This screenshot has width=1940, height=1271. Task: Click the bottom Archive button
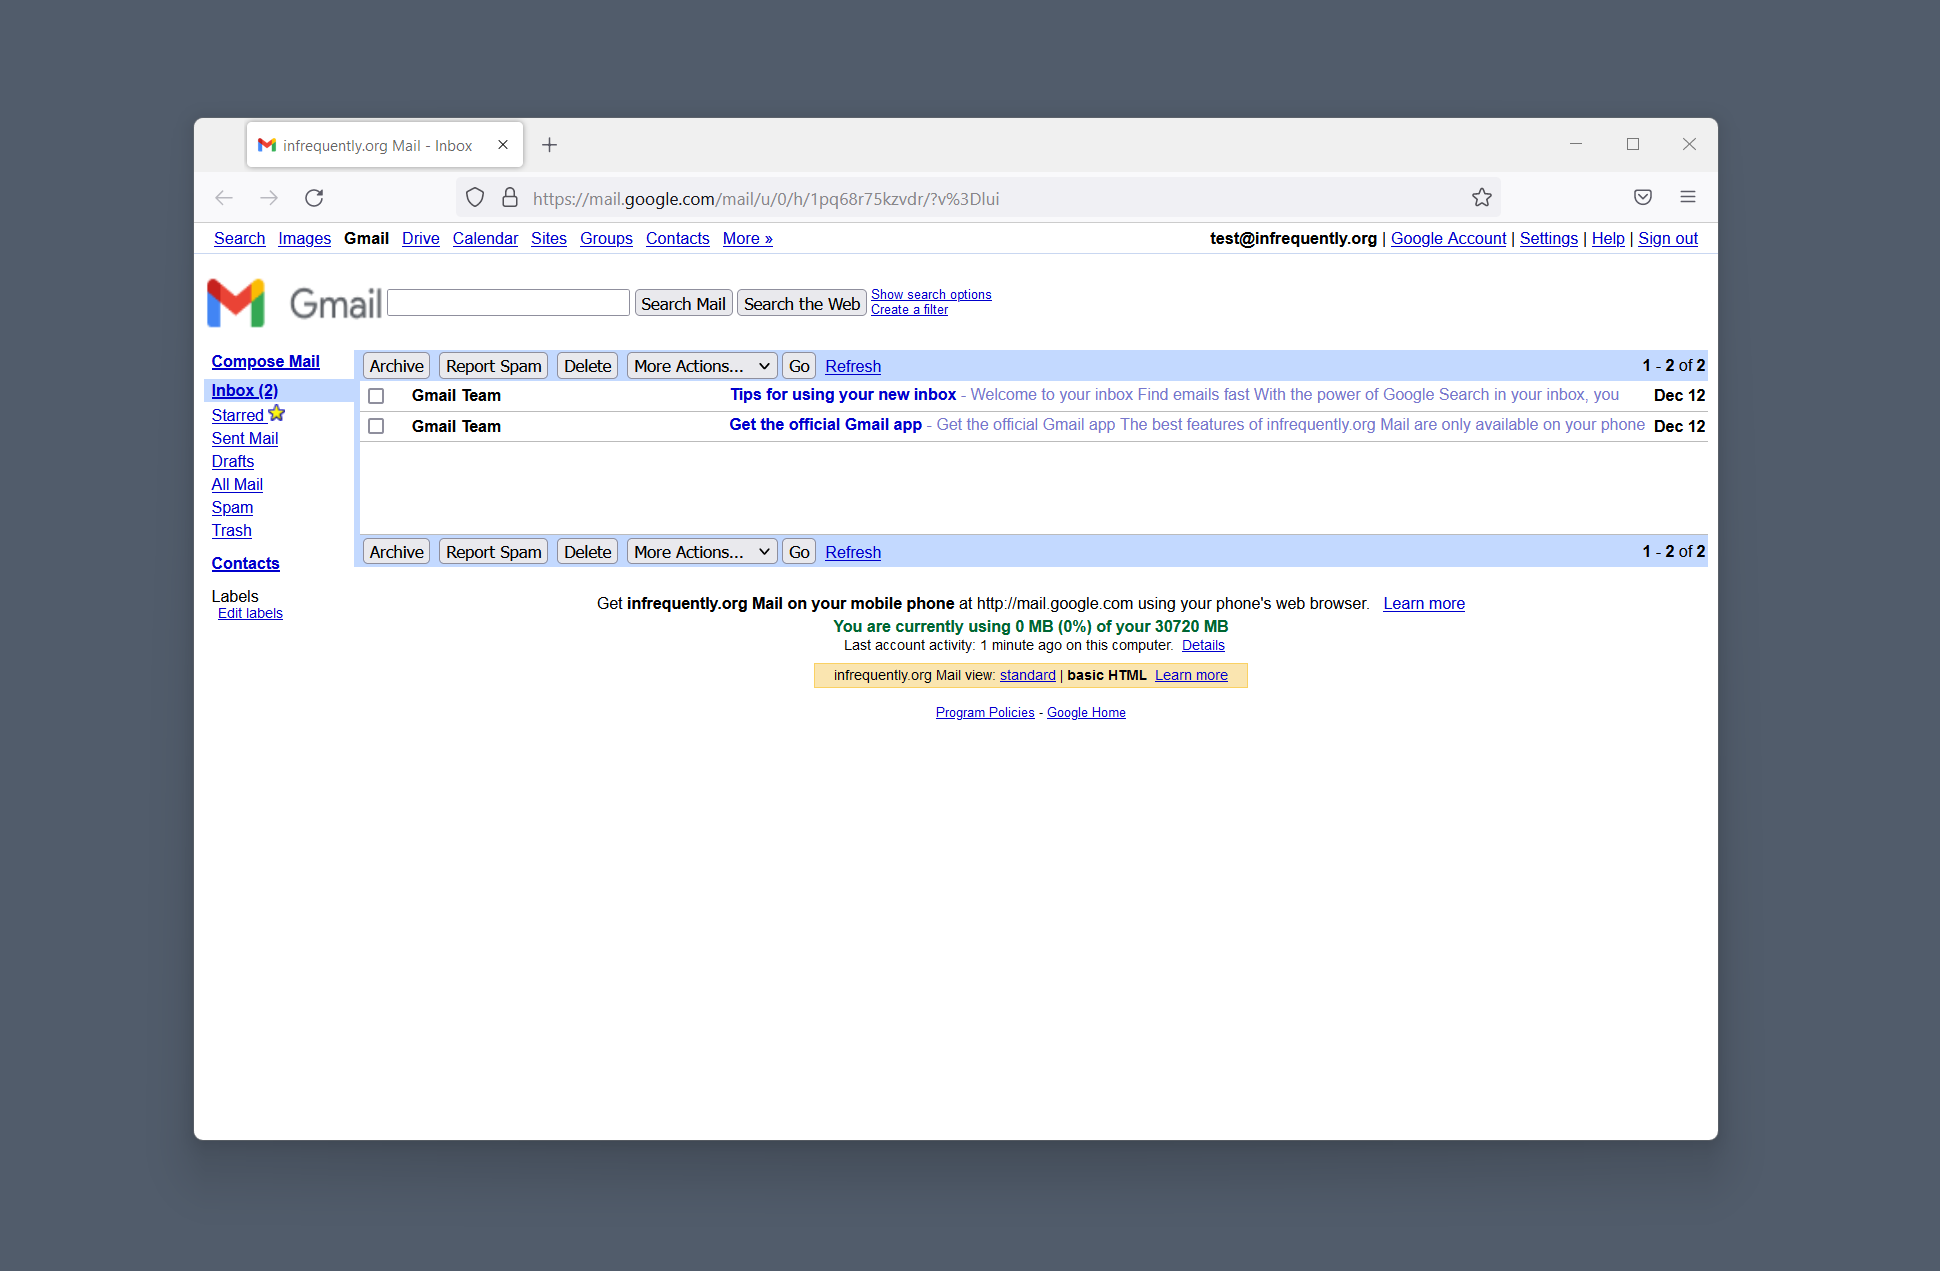[x=396, y=552]
